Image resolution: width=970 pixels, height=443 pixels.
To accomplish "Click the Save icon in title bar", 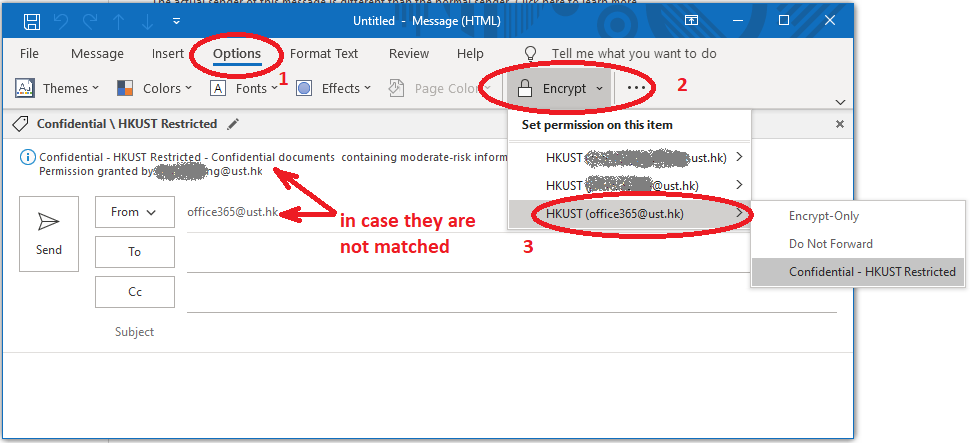I will (32, 21).
